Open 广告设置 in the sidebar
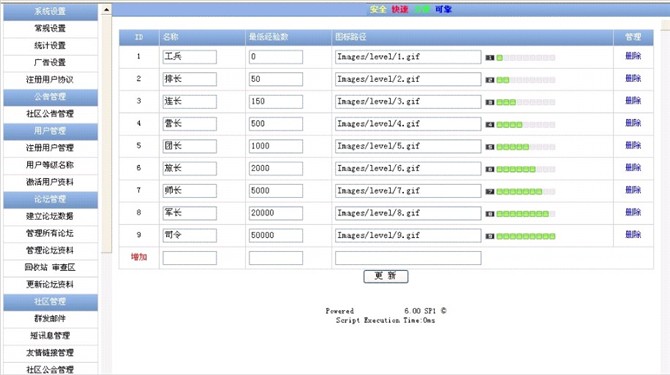The height and width of the screenshot is (375, 670). tap(50, 62)
